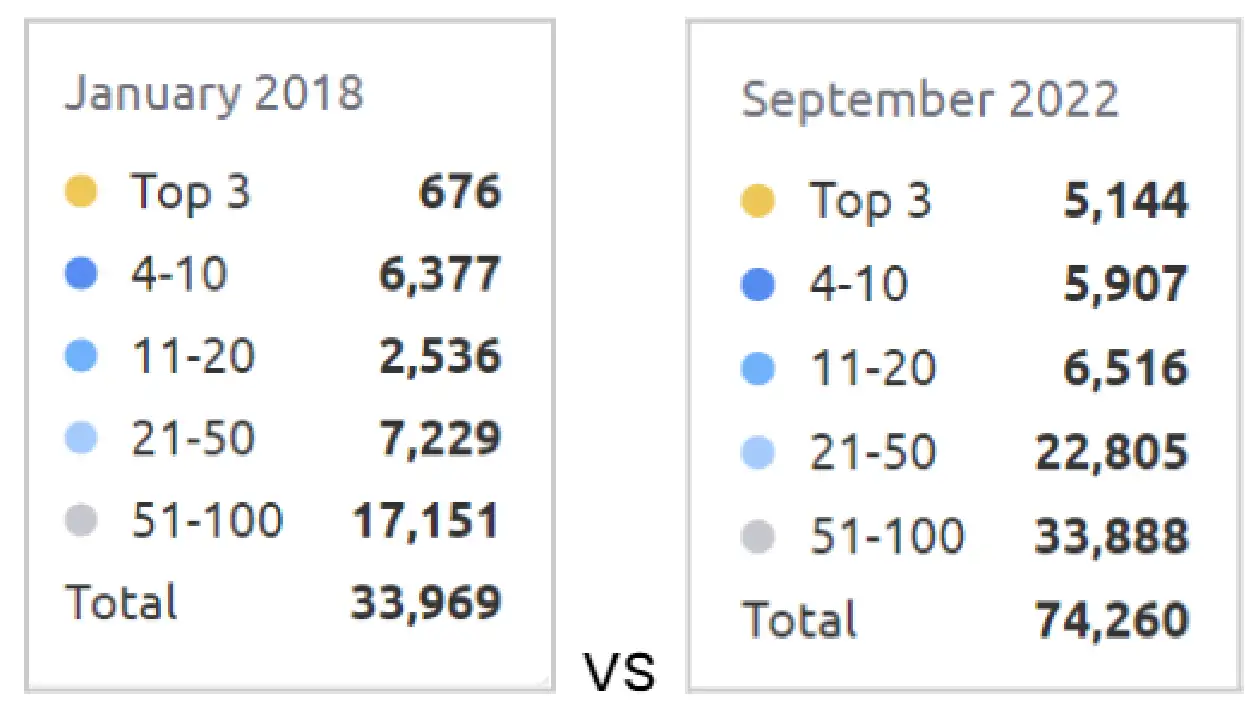
Task: Click the 22,805 value for 21-50
Action: 1111,453
